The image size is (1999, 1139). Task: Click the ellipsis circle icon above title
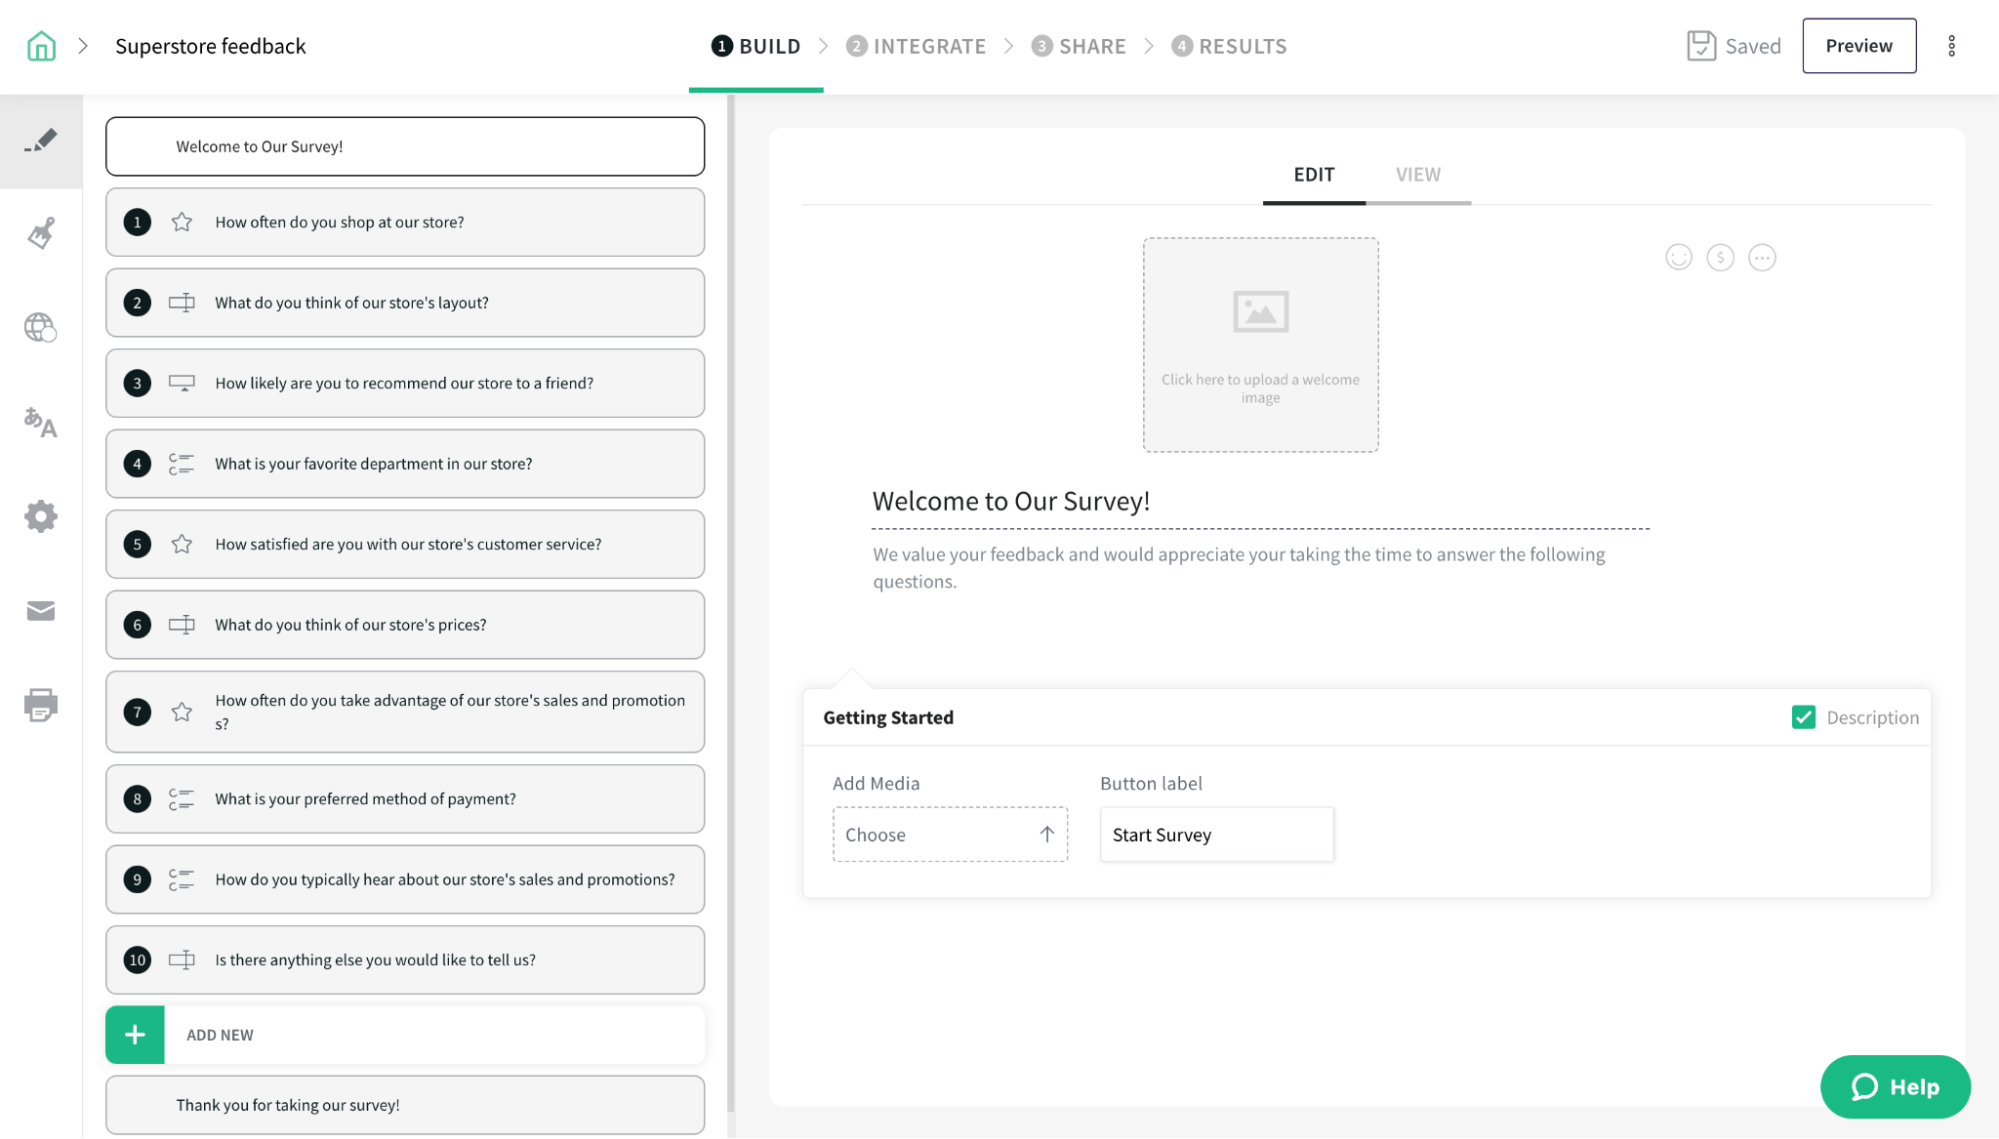pos(1762,258)
